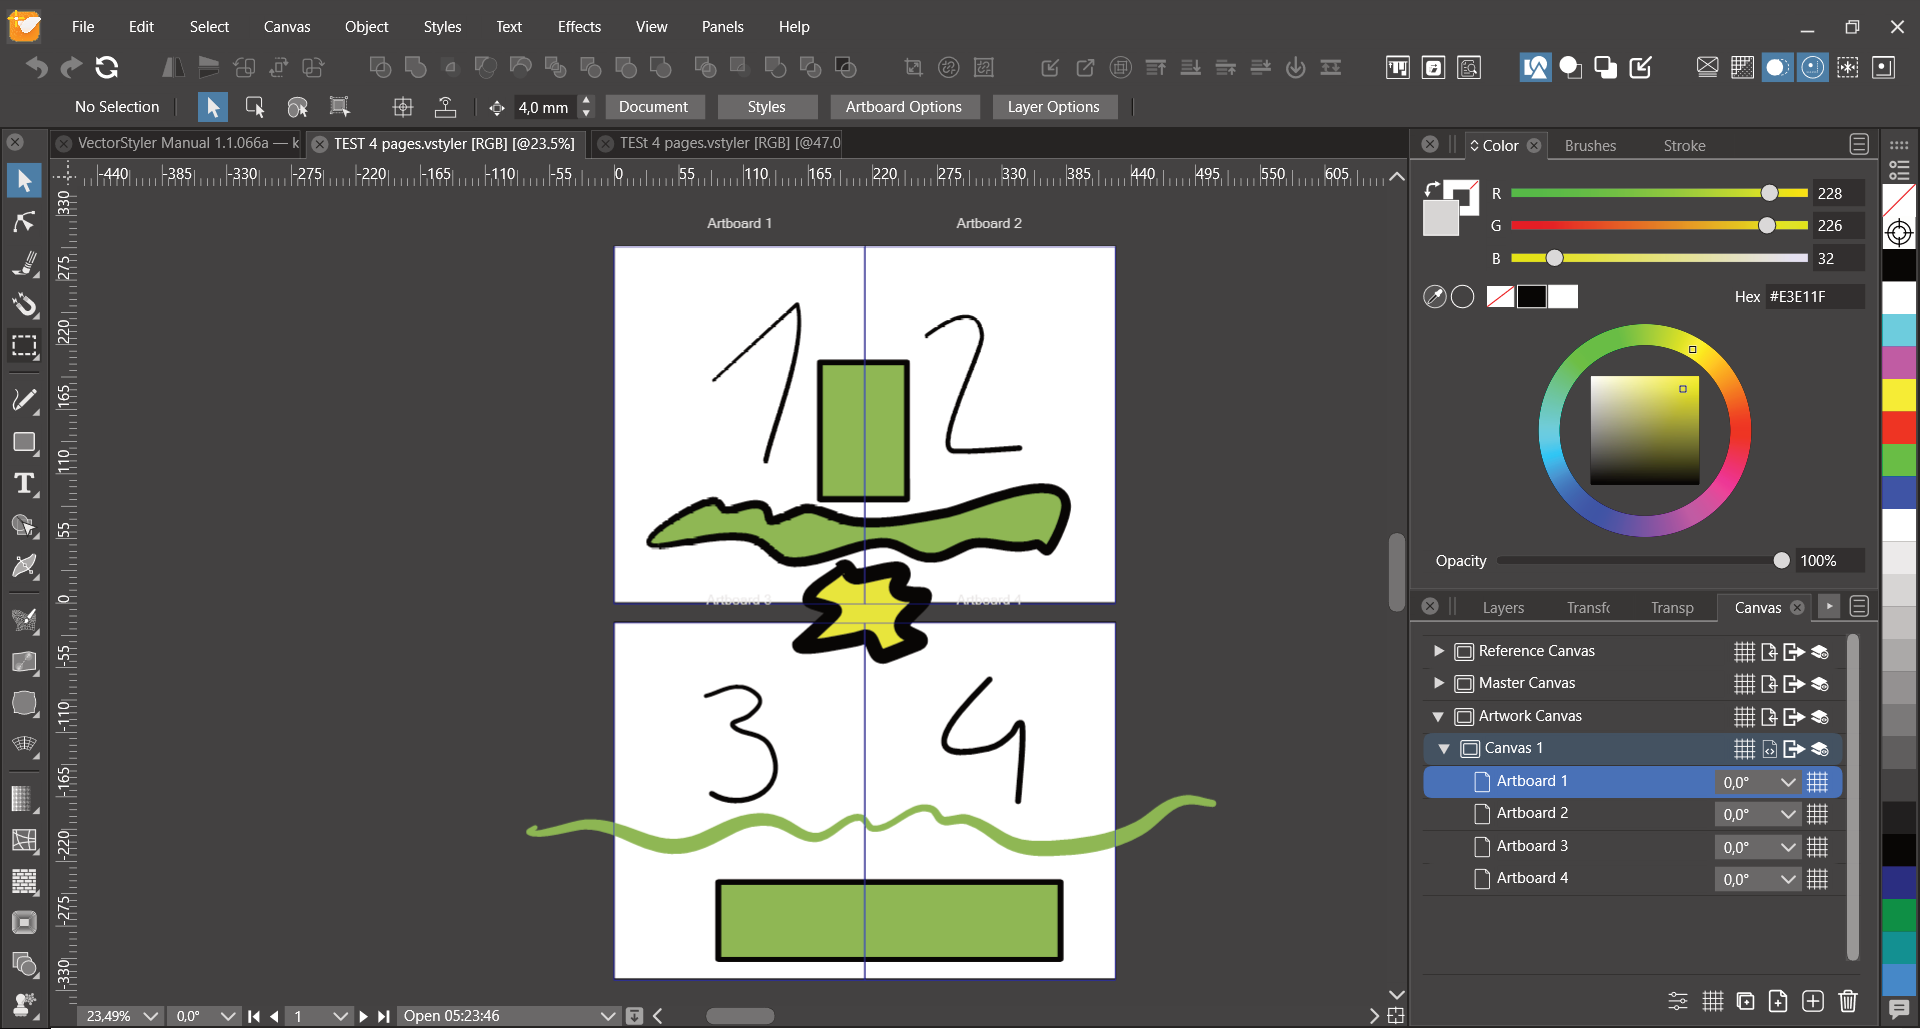Click the swap fill and stroke arrow

coord(1432,188)
